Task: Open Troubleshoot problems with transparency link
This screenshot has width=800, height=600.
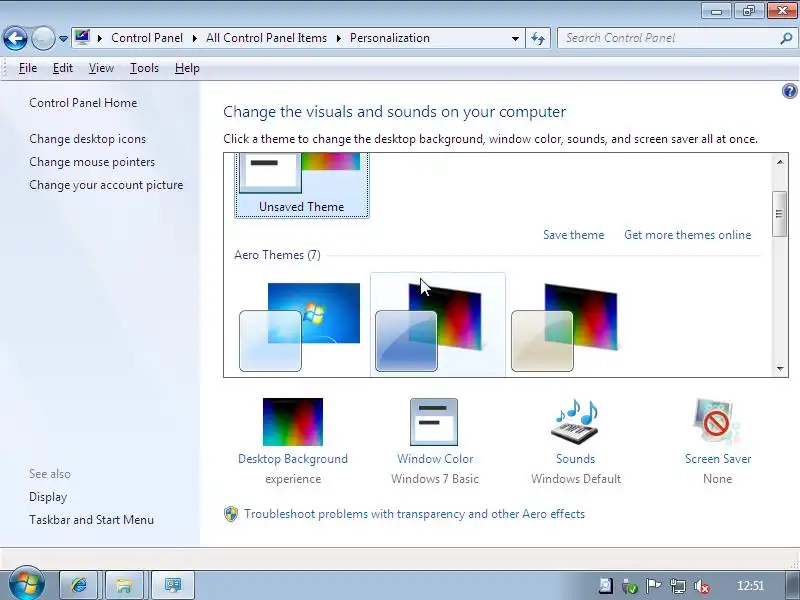Action: click(414, 514)
